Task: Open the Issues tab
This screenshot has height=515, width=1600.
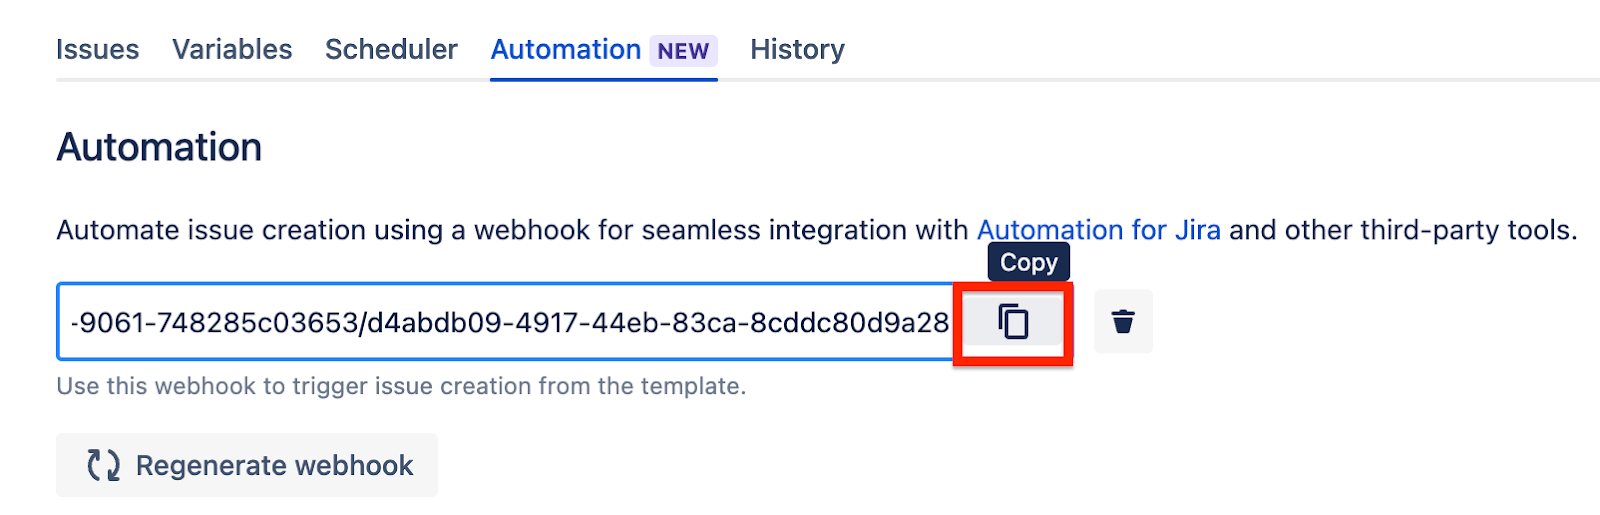Action: (98, 49)
